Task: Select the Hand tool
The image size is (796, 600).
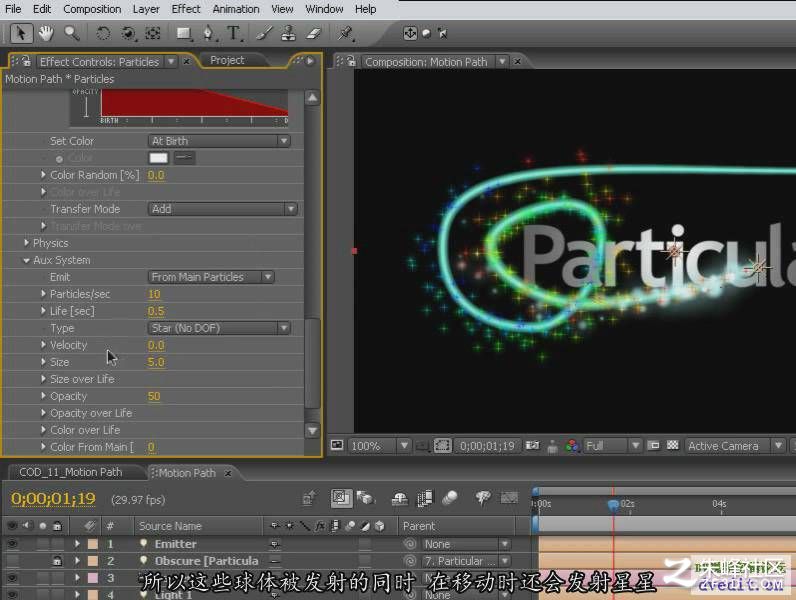Action: tap(46, 34)
